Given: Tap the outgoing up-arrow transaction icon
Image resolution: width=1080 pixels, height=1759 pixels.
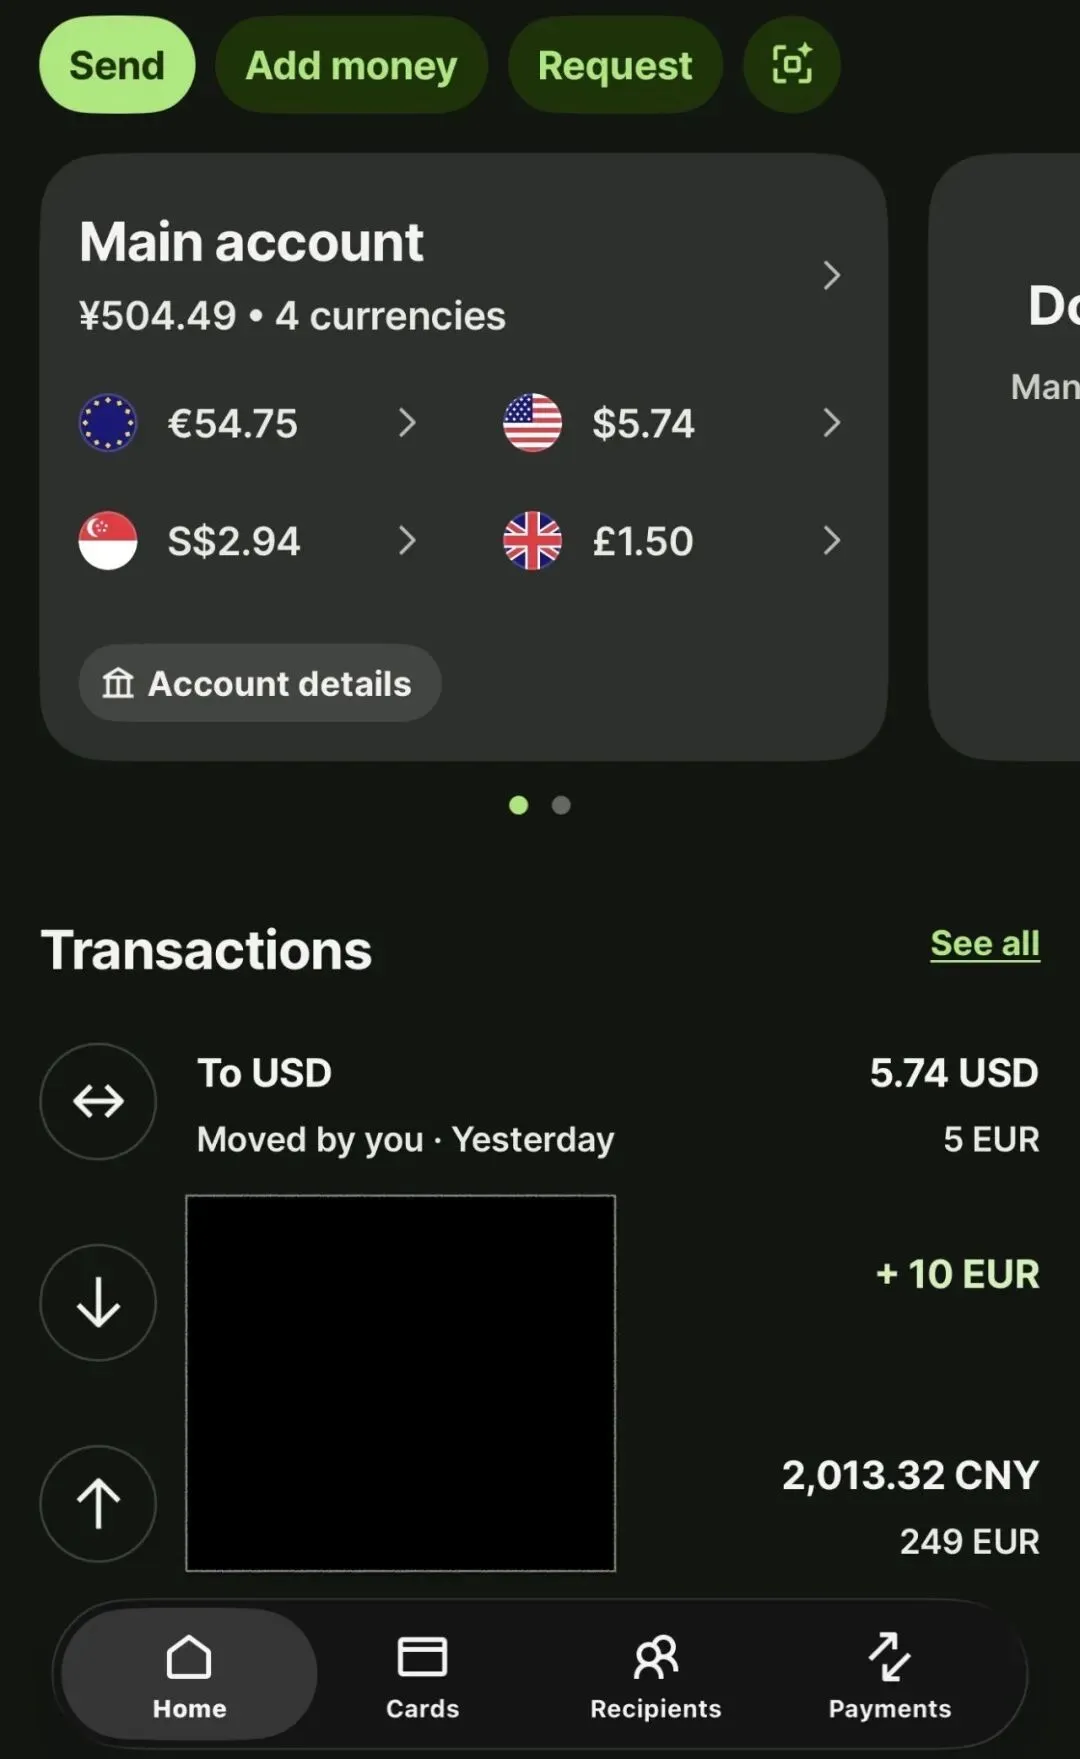Looking at the screenshot, I should (98, 1503).
